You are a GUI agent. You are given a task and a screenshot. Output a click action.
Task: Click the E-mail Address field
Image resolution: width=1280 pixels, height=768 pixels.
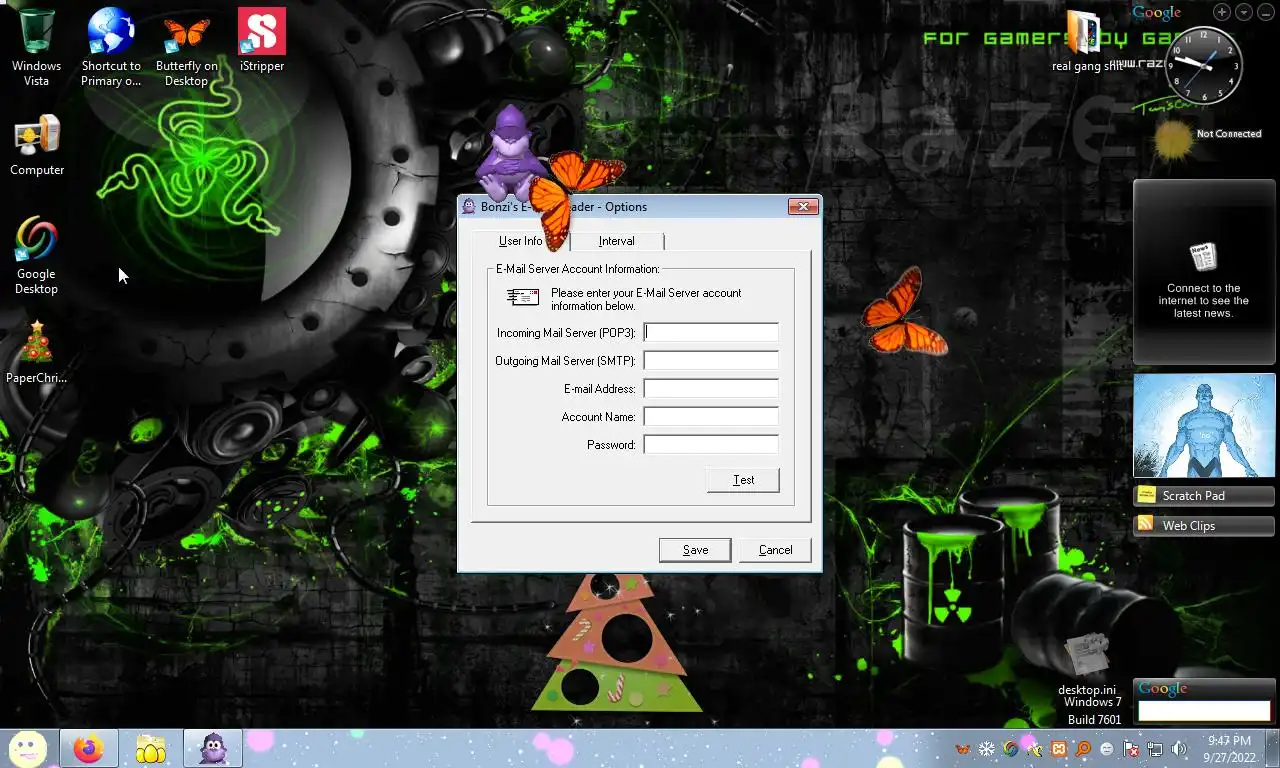(x=710, y=388)
